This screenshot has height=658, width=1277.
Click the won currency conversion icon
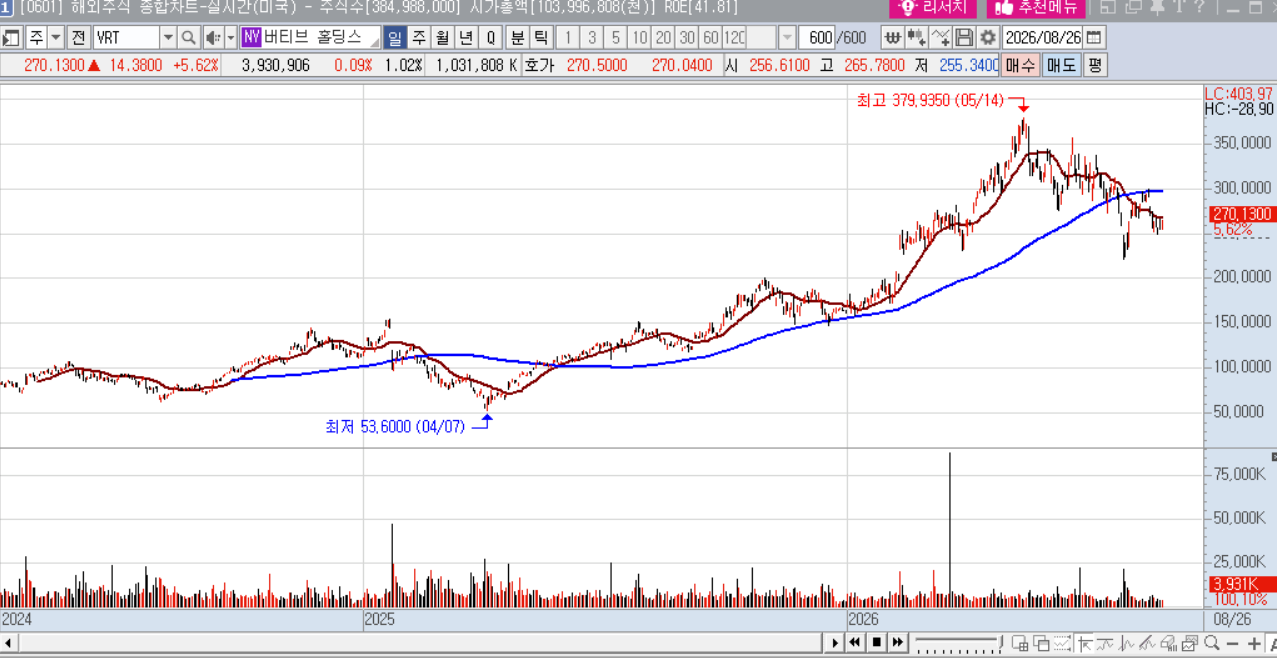coord(891,38)
